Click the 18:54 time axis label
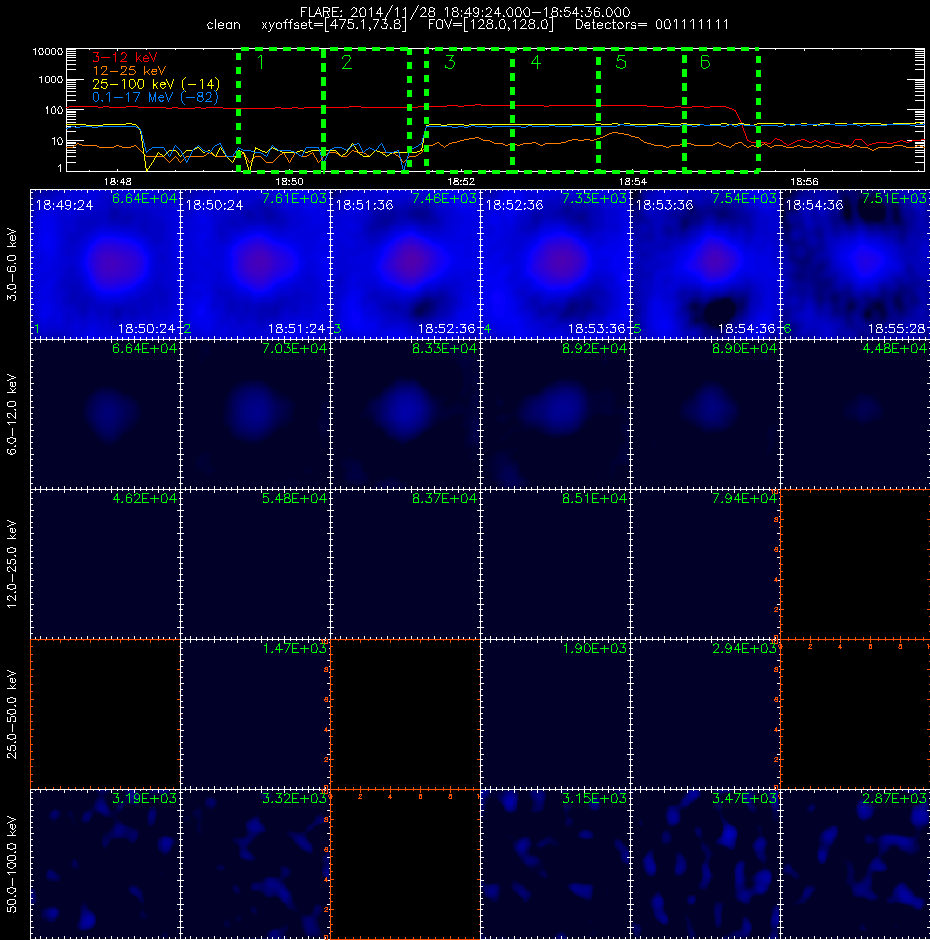 pyautogui.click(x=633, y=181)
